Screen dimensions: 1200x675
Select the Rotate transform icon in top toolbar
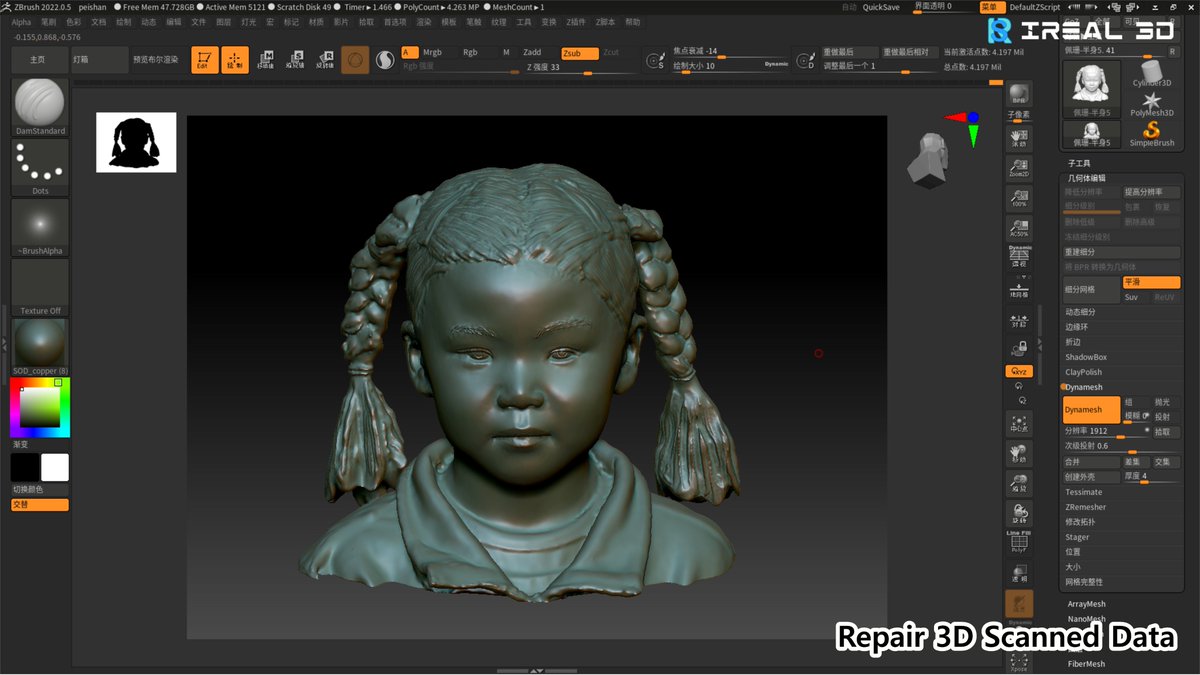tap(325, 60)
